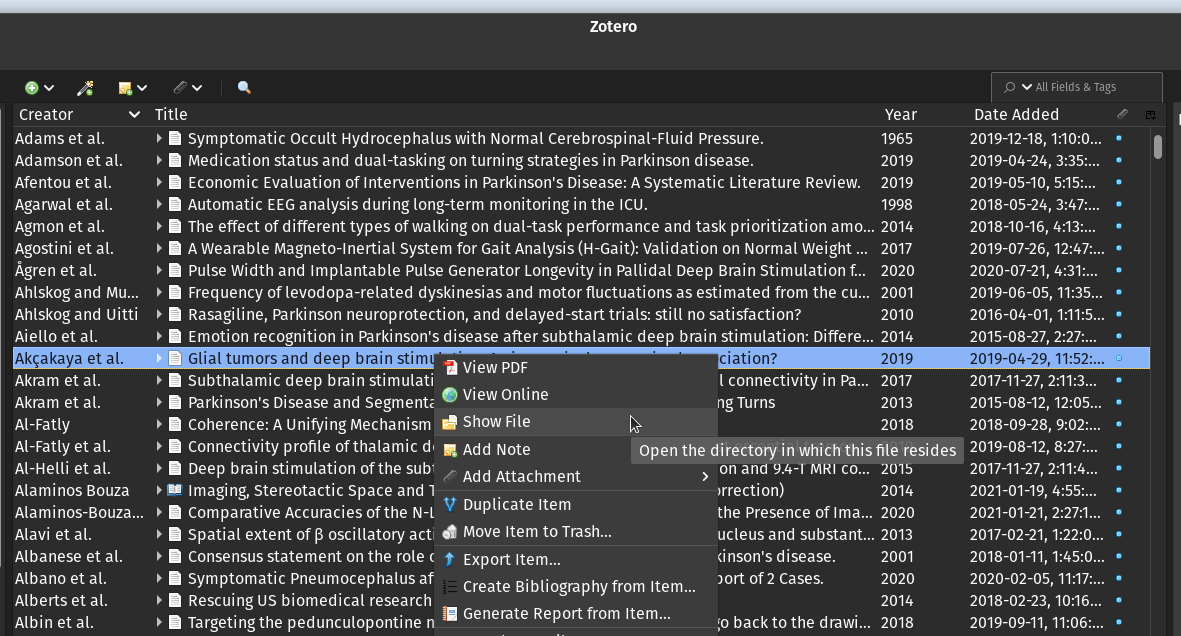Expand the Agostini et al. item
This screenshot has height=636, width=1181.
159,249
